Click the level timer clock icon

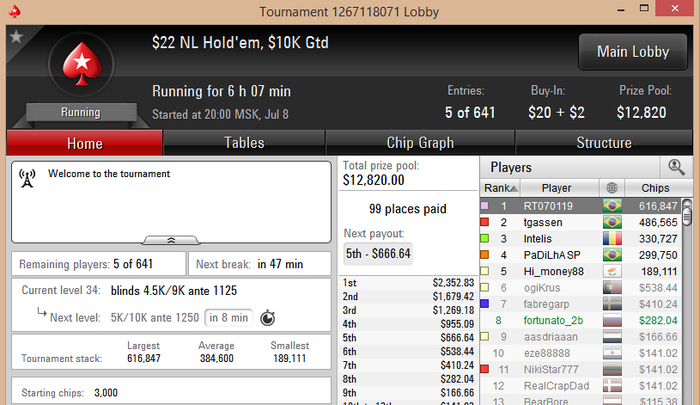[x=267, y=318]
